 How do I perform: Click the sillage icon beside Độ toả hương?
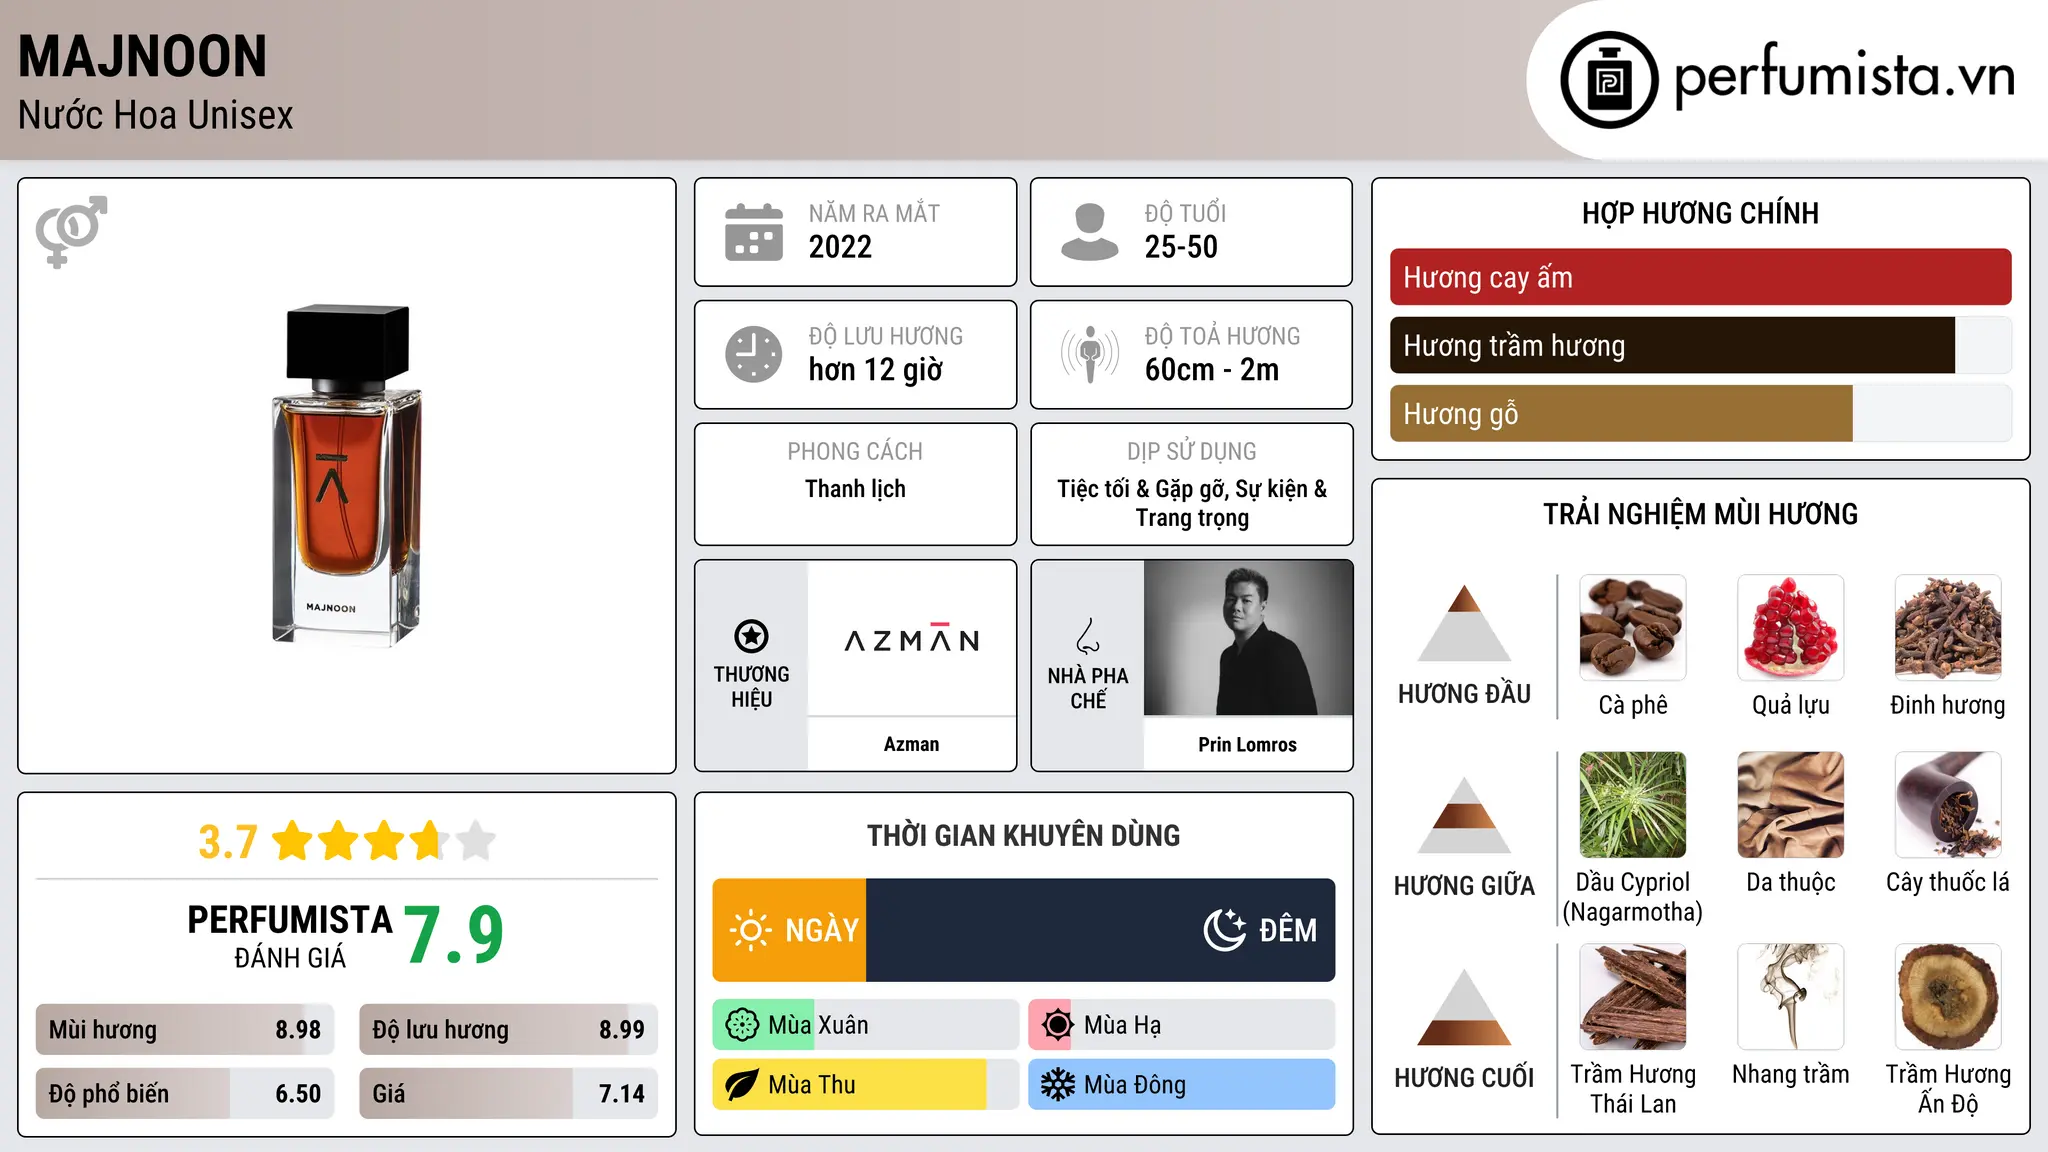coord(1090,354)
